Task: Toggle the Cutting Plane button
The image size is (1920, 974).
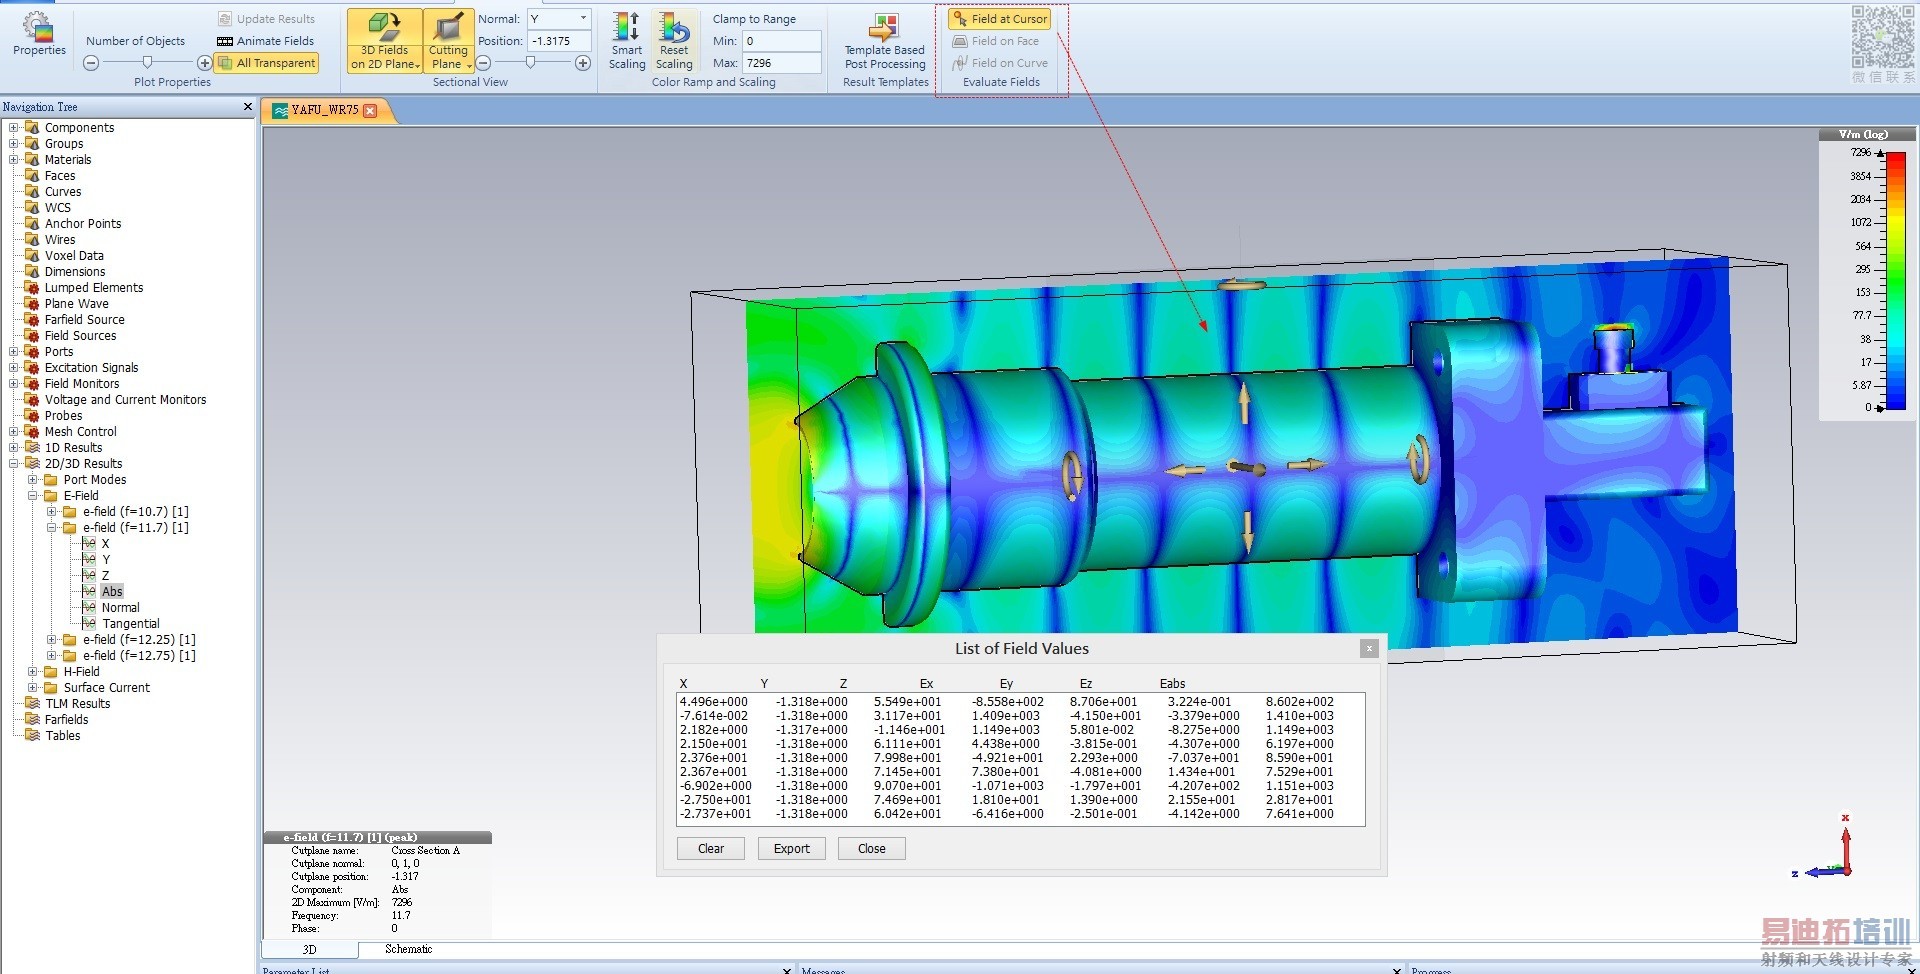Action: (x=448, y=40)
